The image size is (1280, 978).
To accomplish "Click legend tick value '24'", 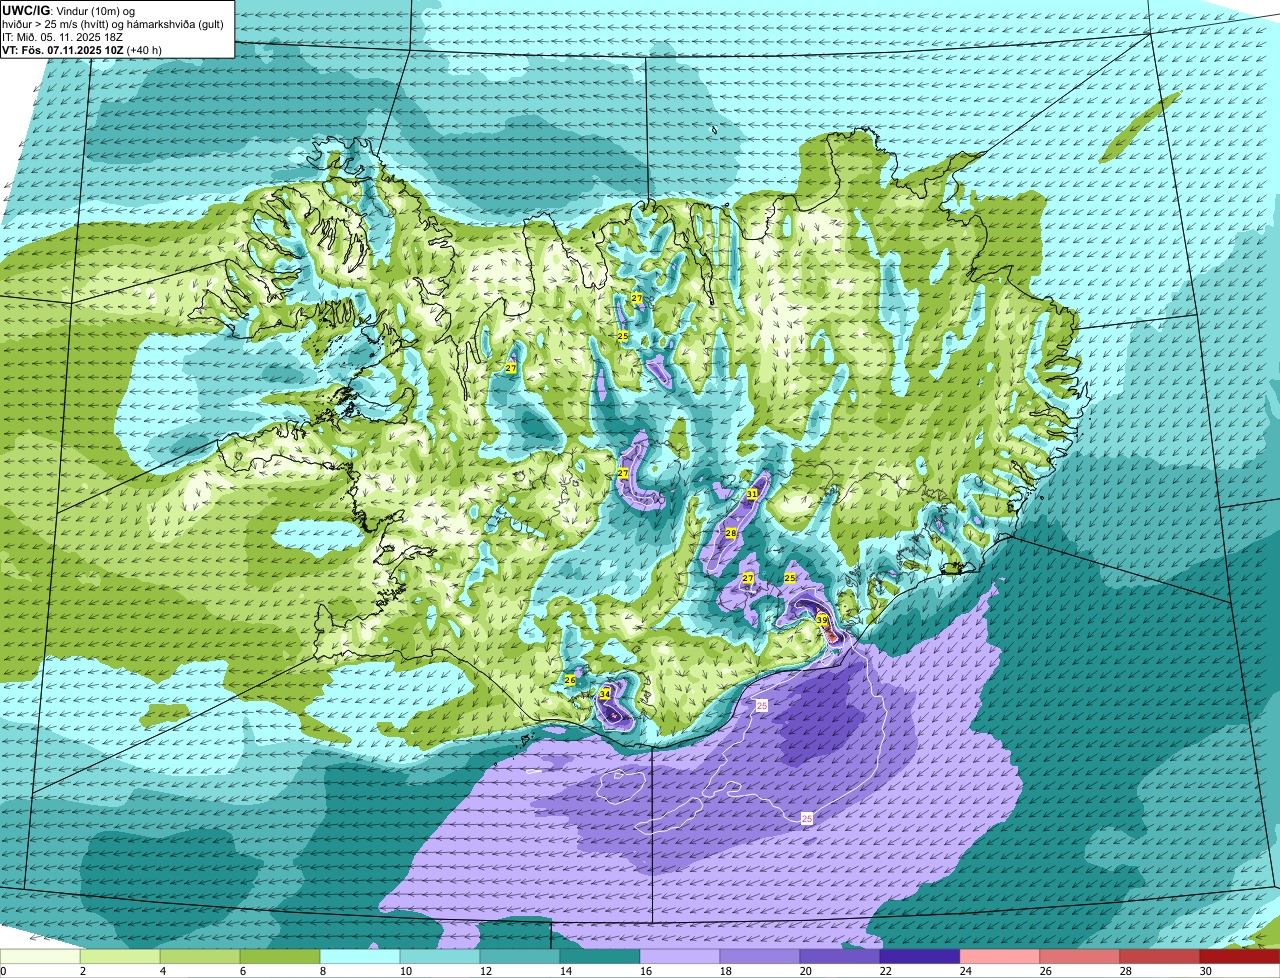I will tap(965, 971).
